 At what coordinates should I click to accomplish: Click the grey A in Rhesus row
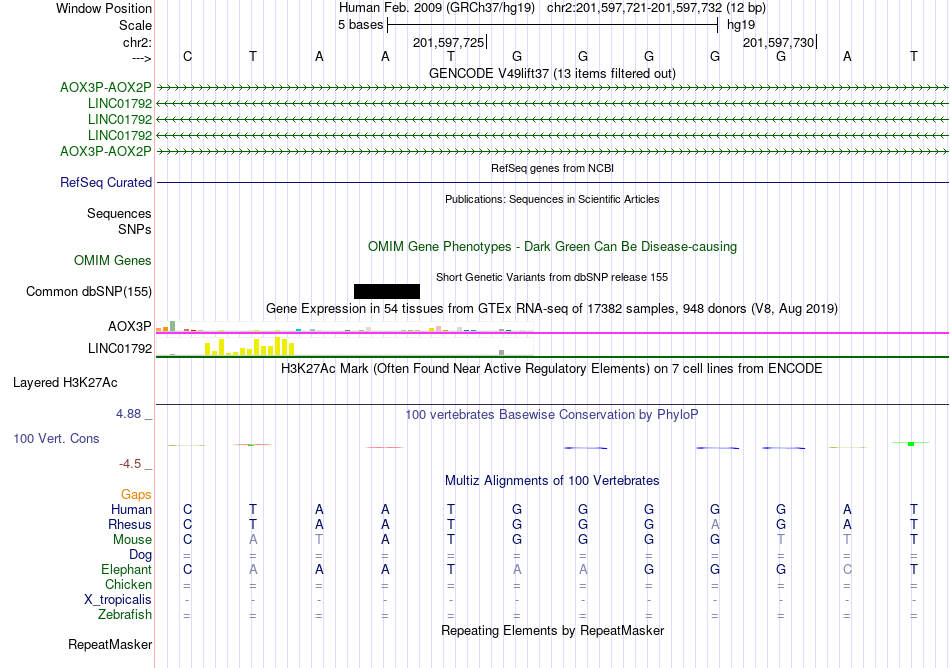click(715, 524)
